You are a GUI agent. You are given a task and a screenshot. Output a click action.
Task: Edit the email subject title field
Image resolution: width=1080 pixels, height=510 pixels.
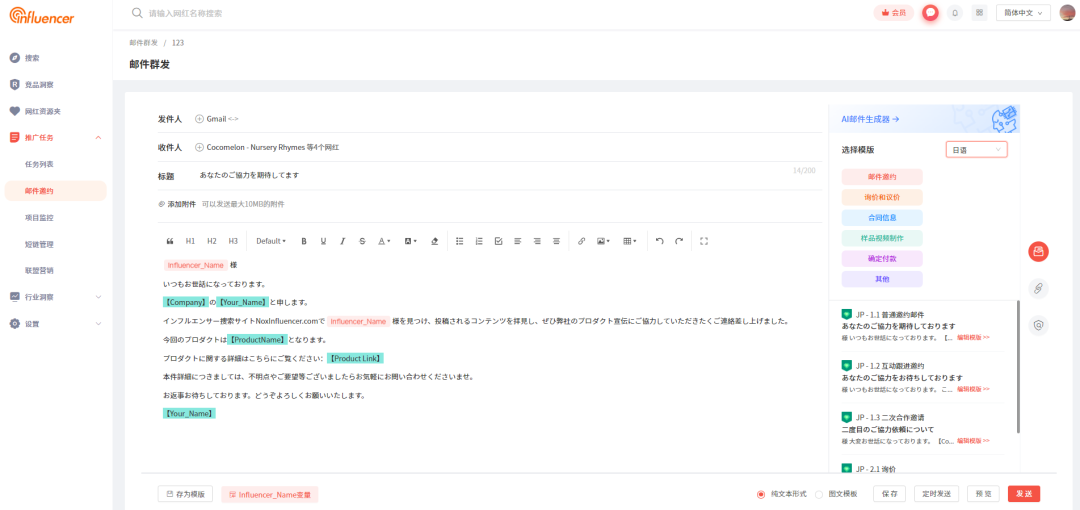click(490, 175)
